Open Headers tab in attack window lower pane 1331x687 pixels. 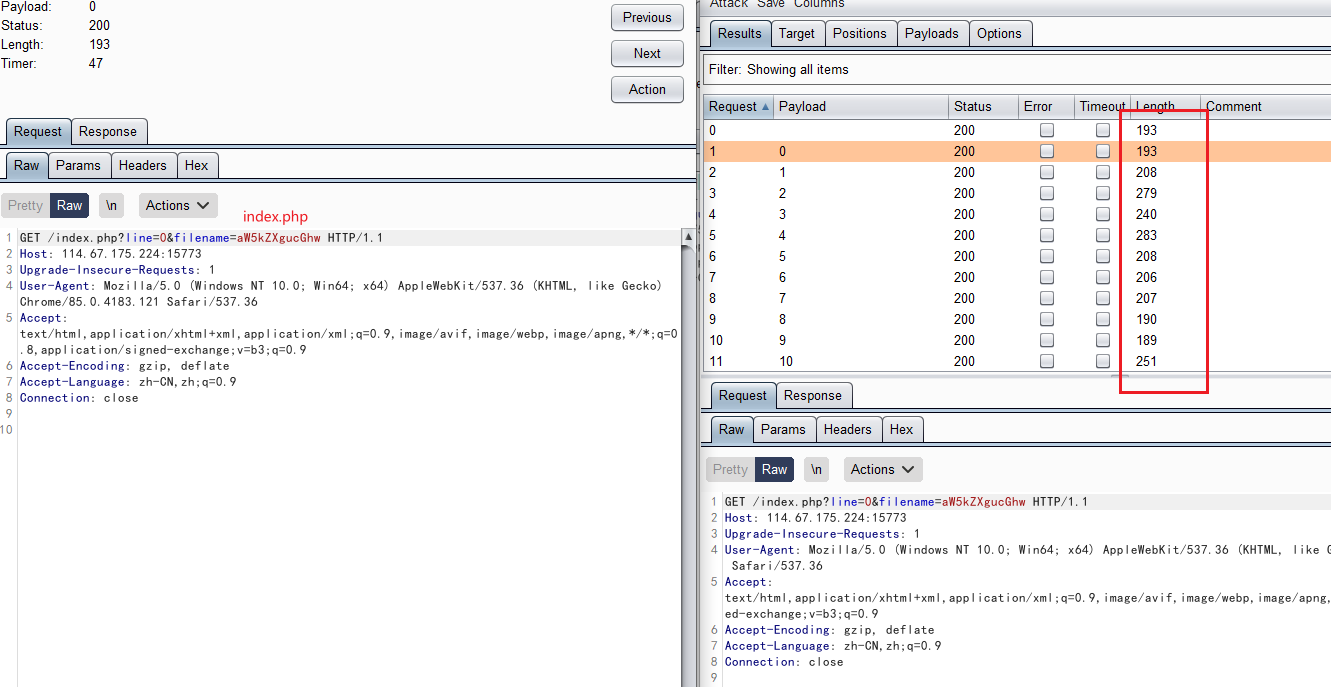pyautogui.click(x=848, y=429)
